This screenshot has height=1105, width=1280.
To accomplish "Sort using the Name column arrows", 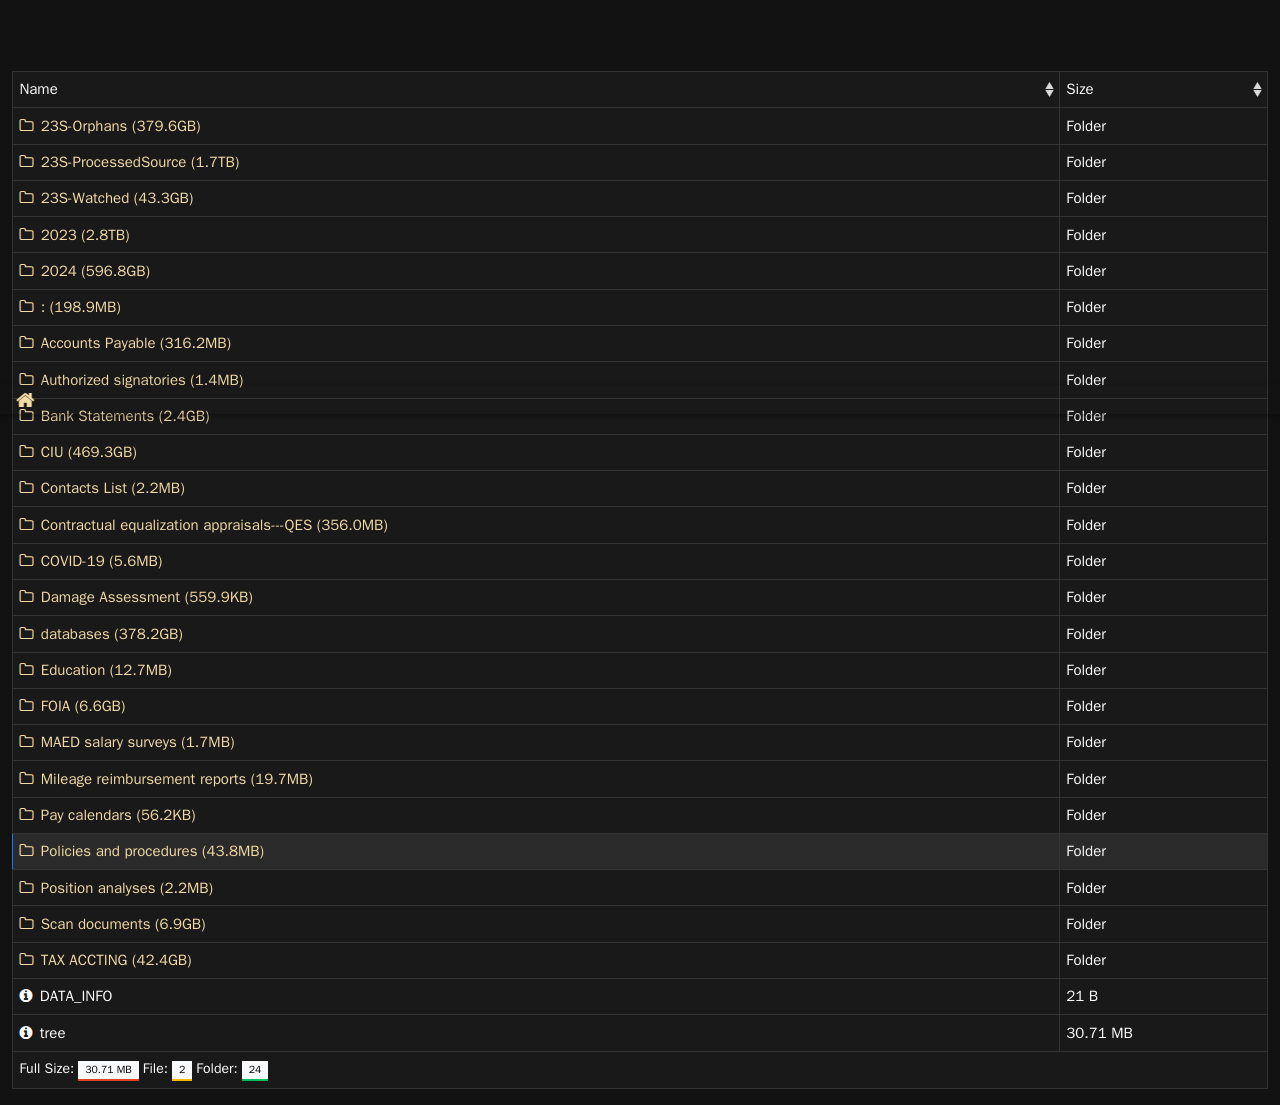I will click(x=1048, y=90).
